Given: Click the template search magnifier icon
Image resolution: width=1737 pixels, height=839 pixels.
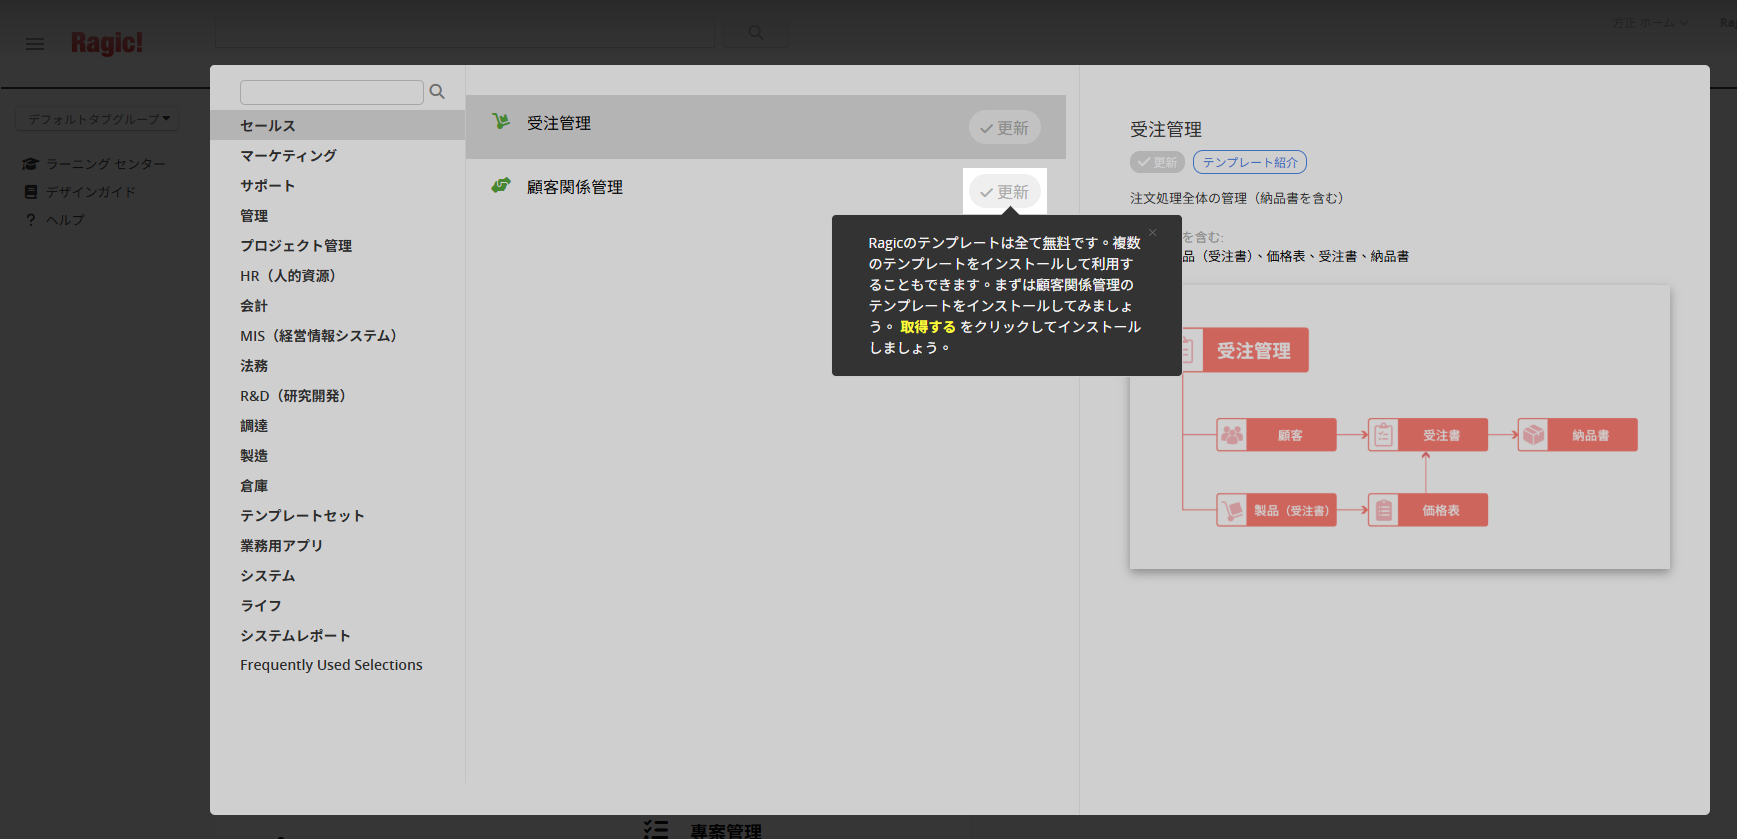Looking at the screenshot, I should point(437,92).
